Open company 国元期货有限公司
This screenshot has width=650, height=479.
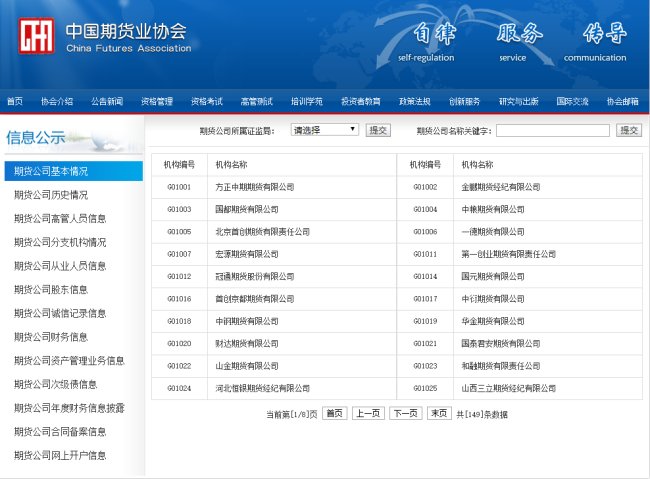(493, 277)
